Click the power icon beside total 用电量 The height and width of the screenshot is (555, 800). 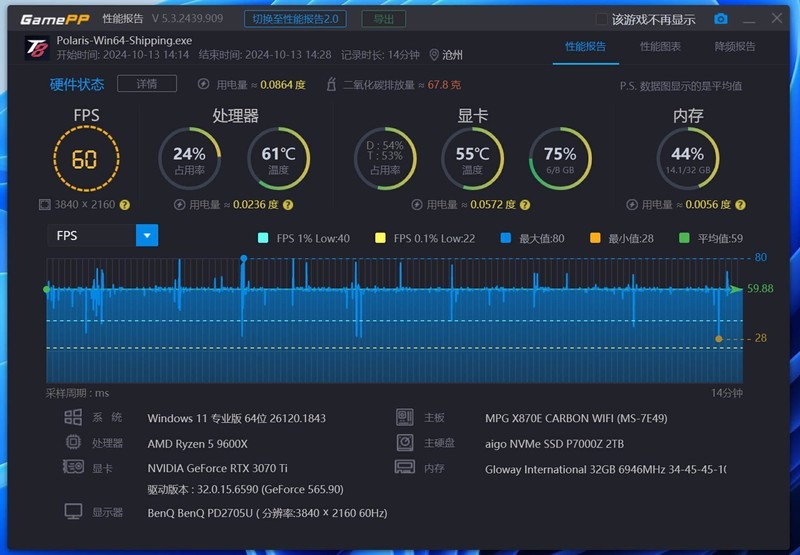pos(203,84)
